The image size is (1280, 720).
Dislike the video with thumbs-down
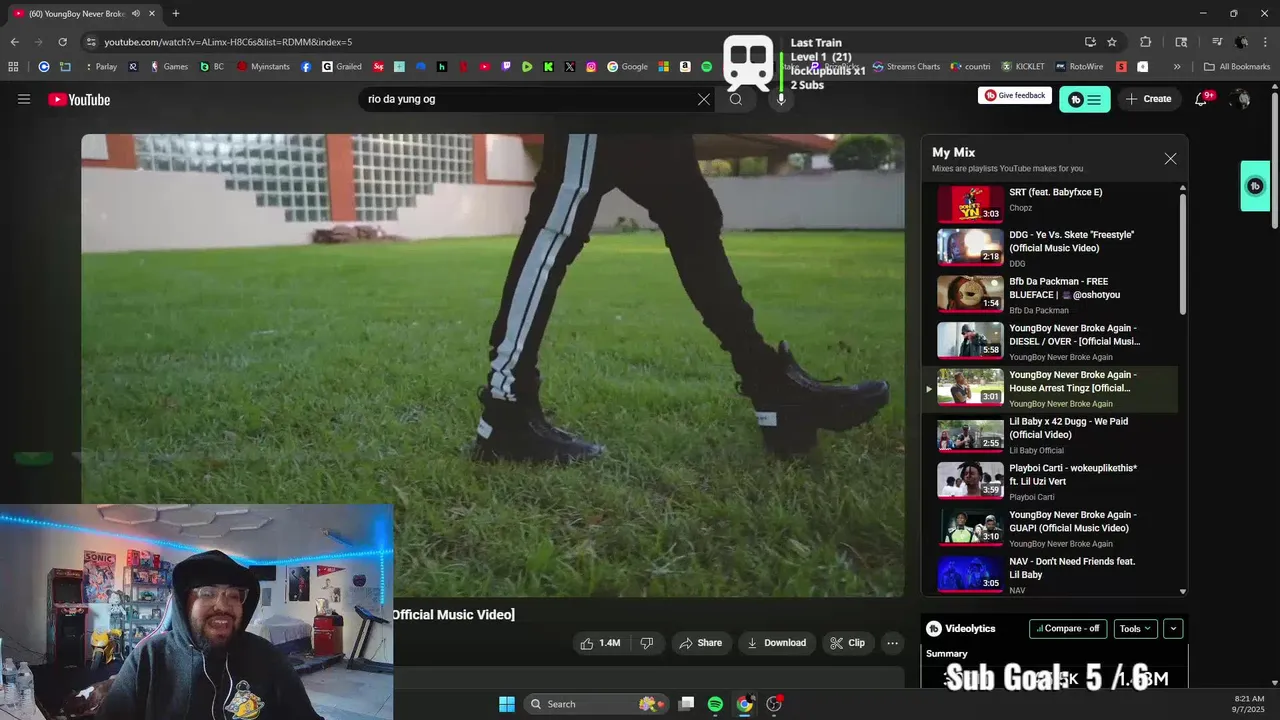(x=647, y=643)
